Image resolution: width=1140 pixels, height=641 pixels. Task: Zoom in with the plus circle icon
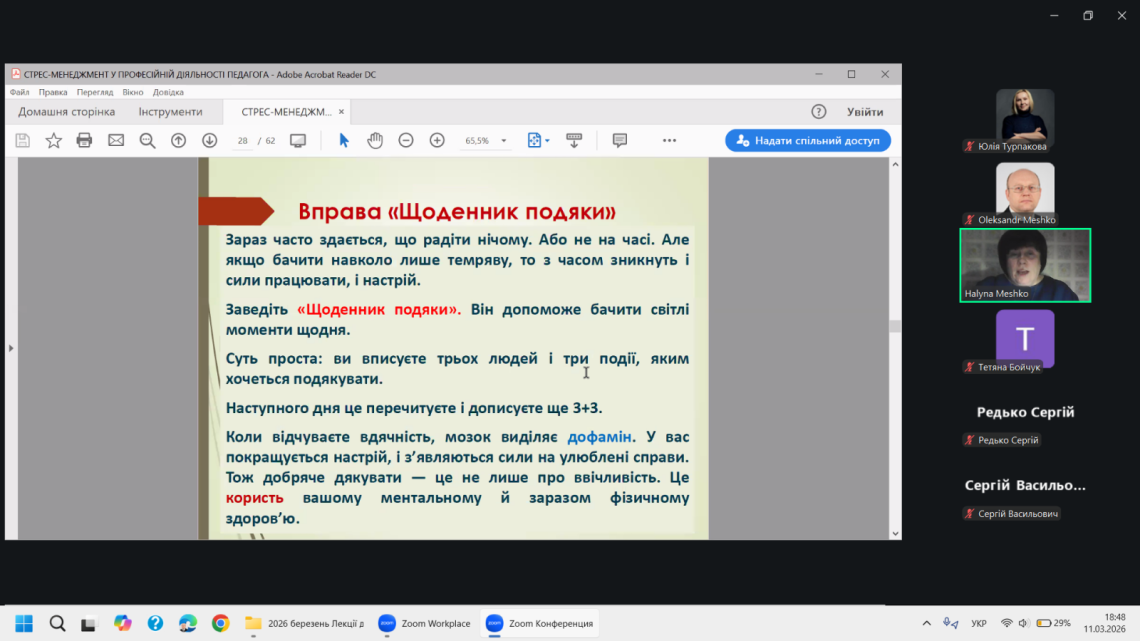click(437, 141)
